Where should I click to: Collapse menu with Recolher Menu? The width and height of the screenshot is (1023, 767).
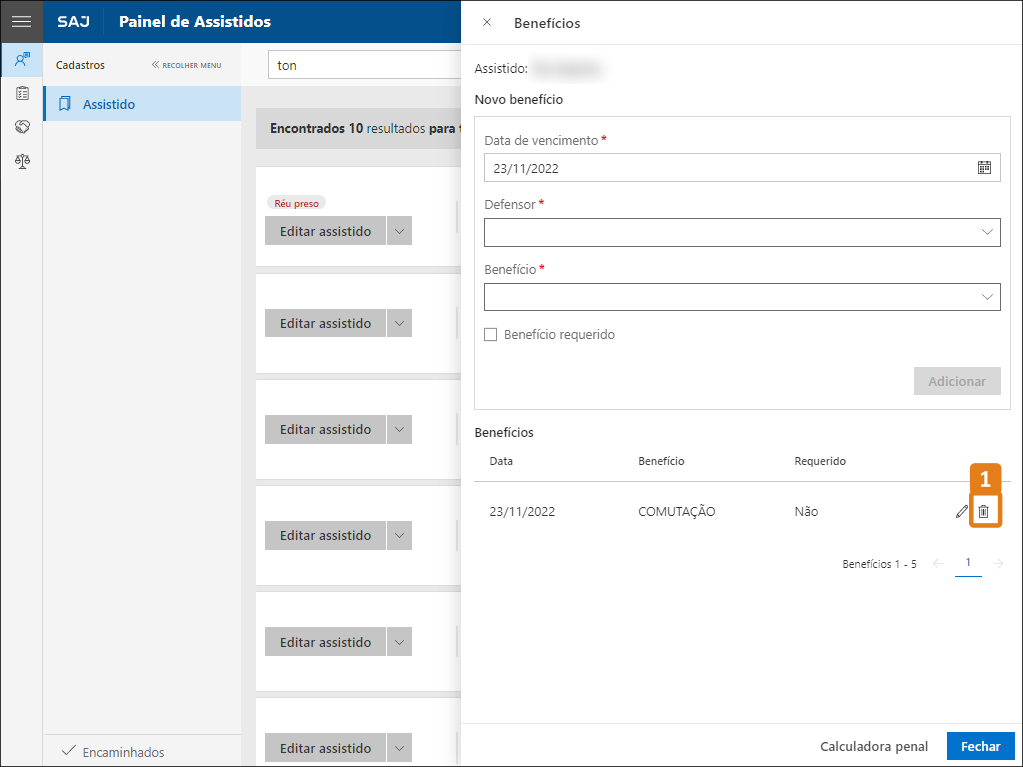(187, 65)
